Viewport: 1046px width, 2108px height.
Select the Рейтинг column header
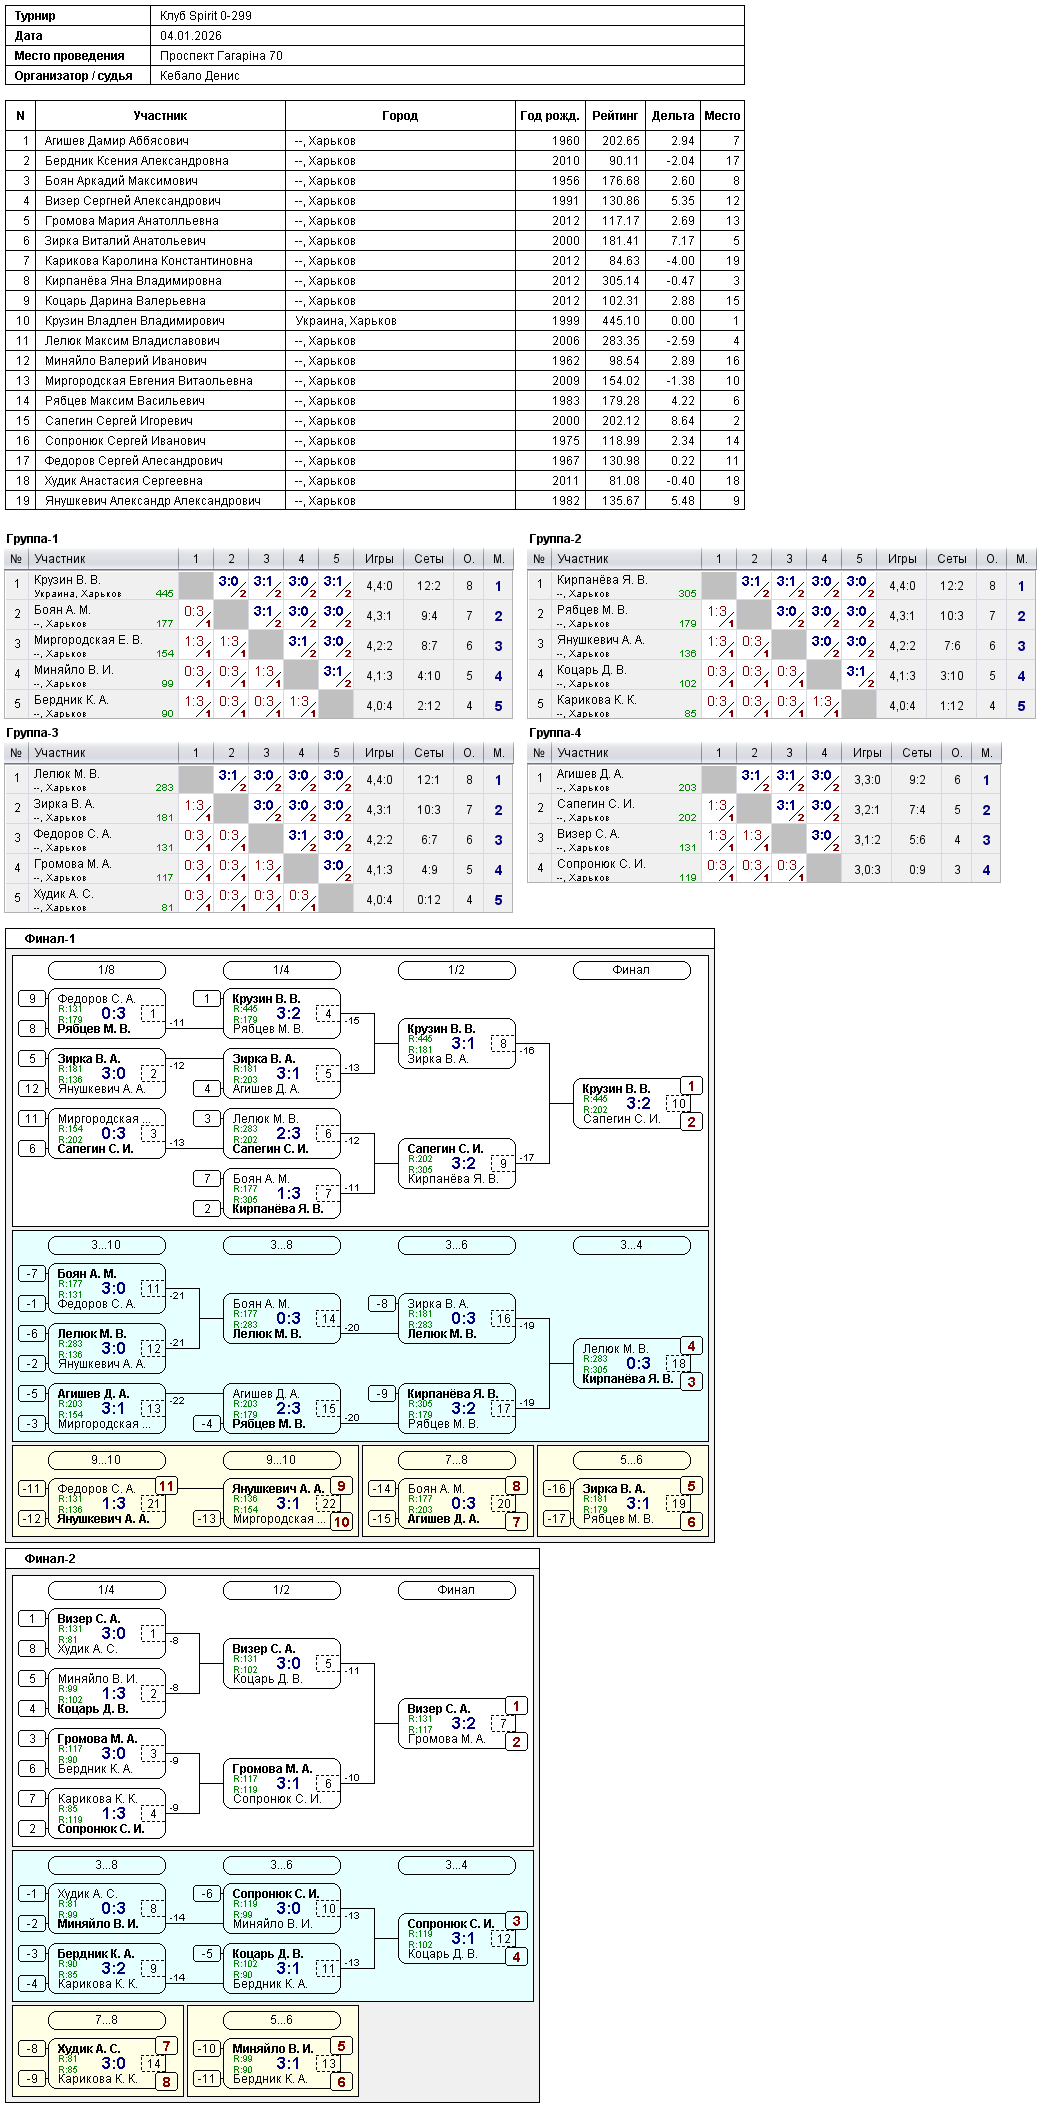pos(615,116)
